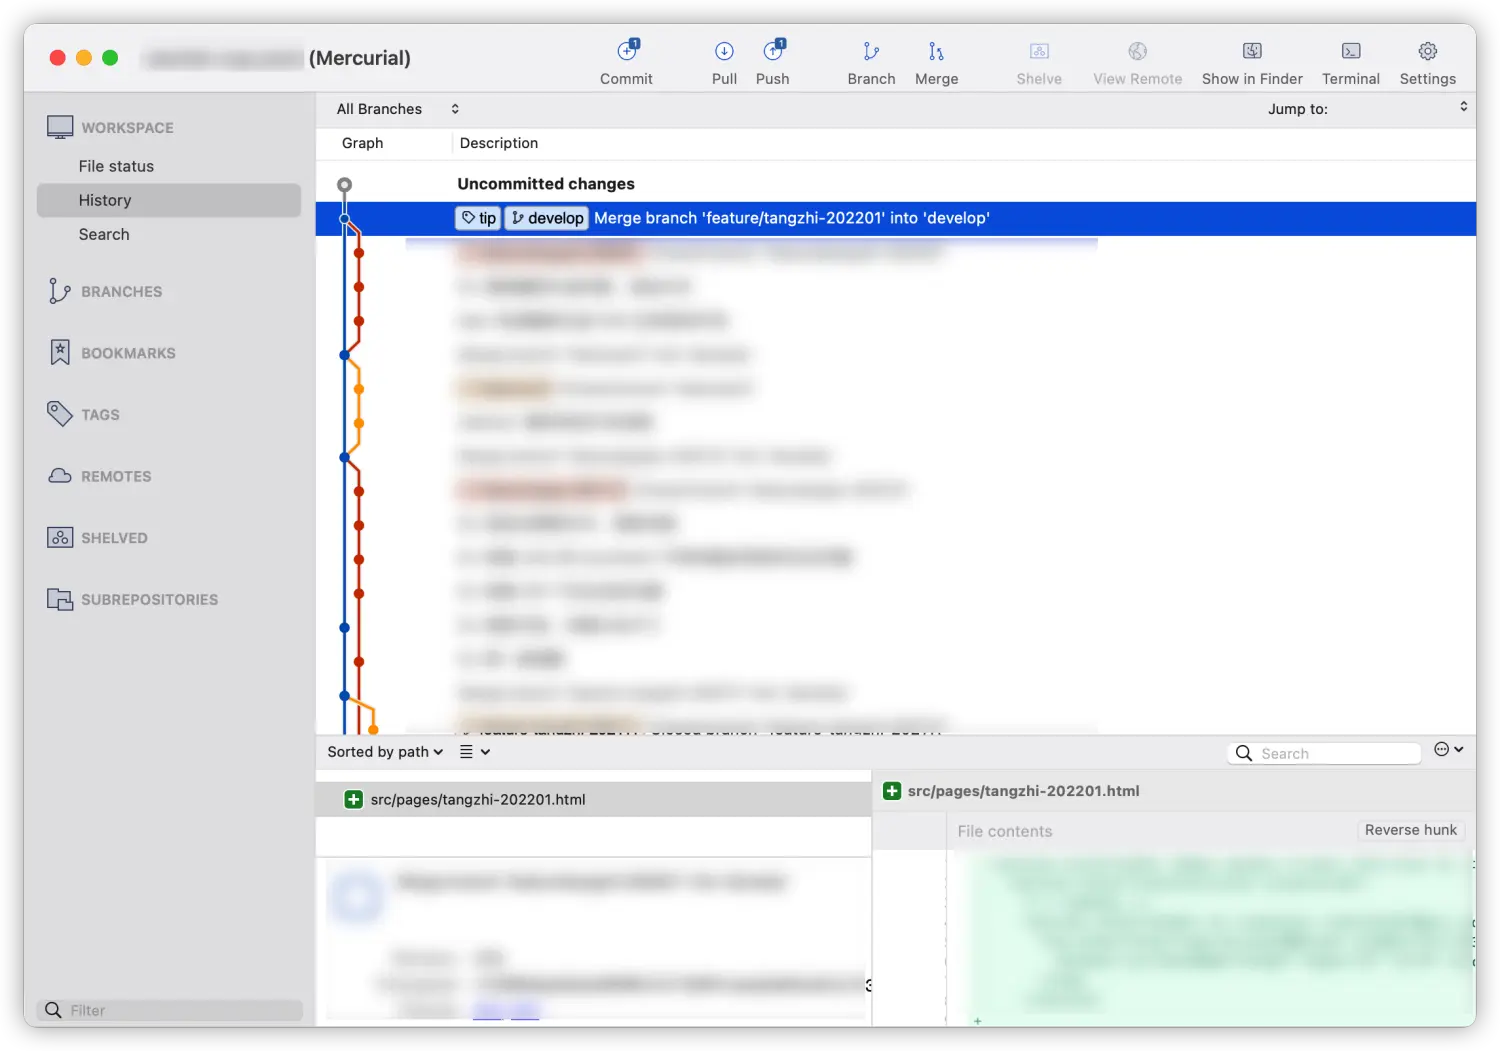Select src/pages/tangzhi-202201.html in file list

[x=594, y=799]
